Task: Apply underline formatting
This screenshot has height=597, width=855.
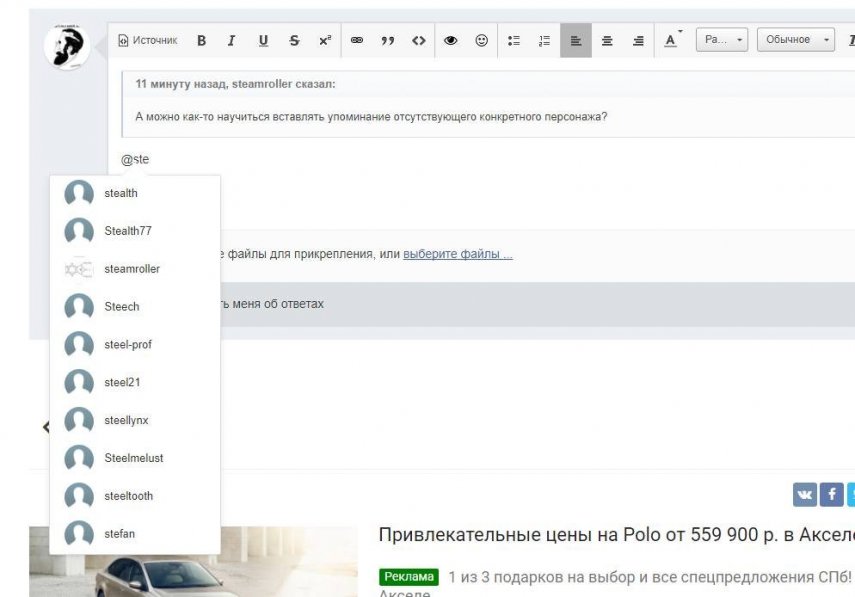Action: click(x=262, y=40)
